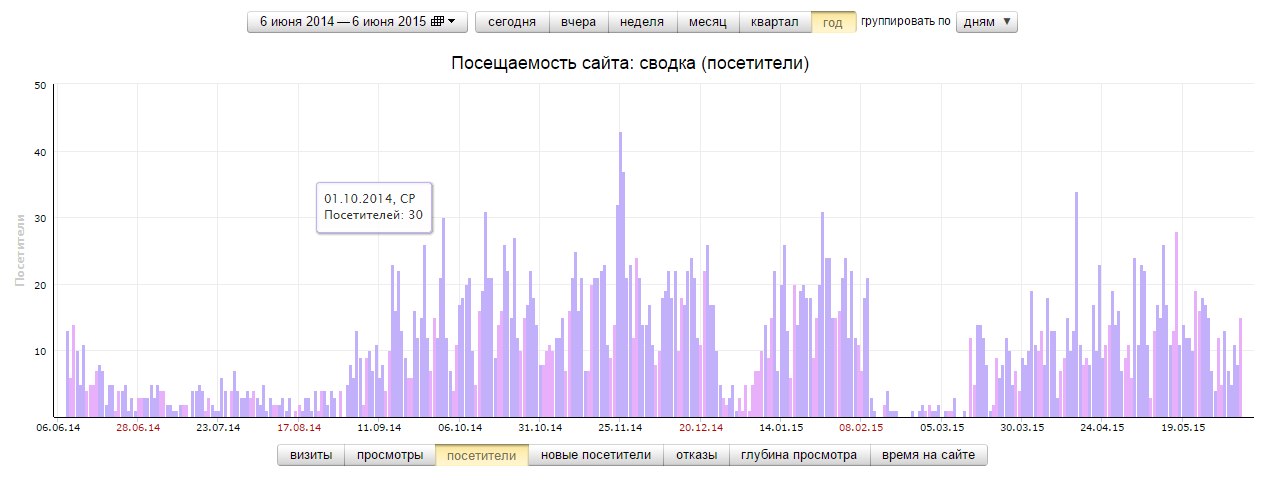Click the active 'посетители' tab
The height and width of the screenshot is (486, 1267).
pyautogui.click(x=481, y=455)
